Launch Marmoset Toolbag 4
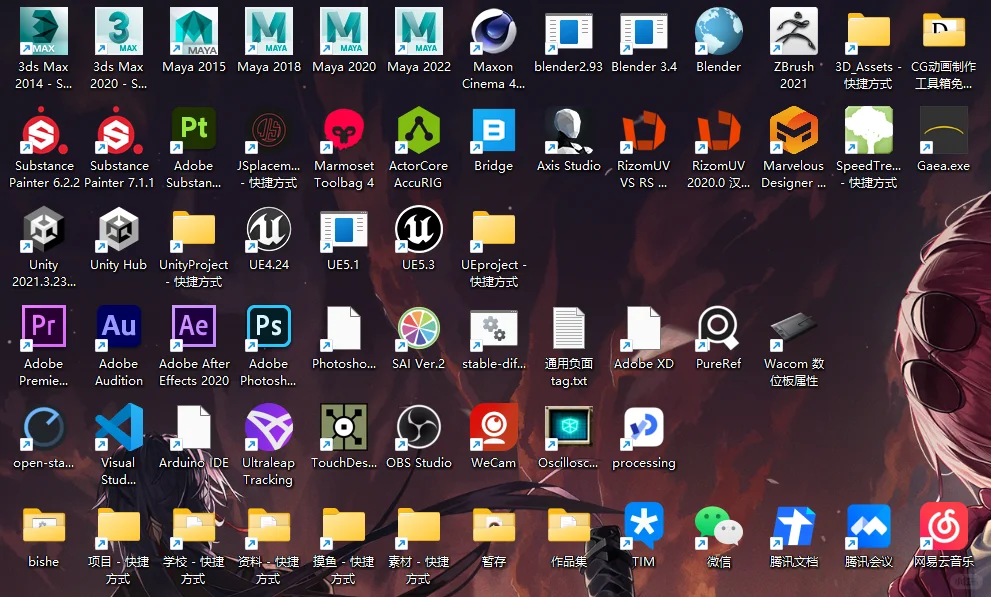 (x=344, y=130)
